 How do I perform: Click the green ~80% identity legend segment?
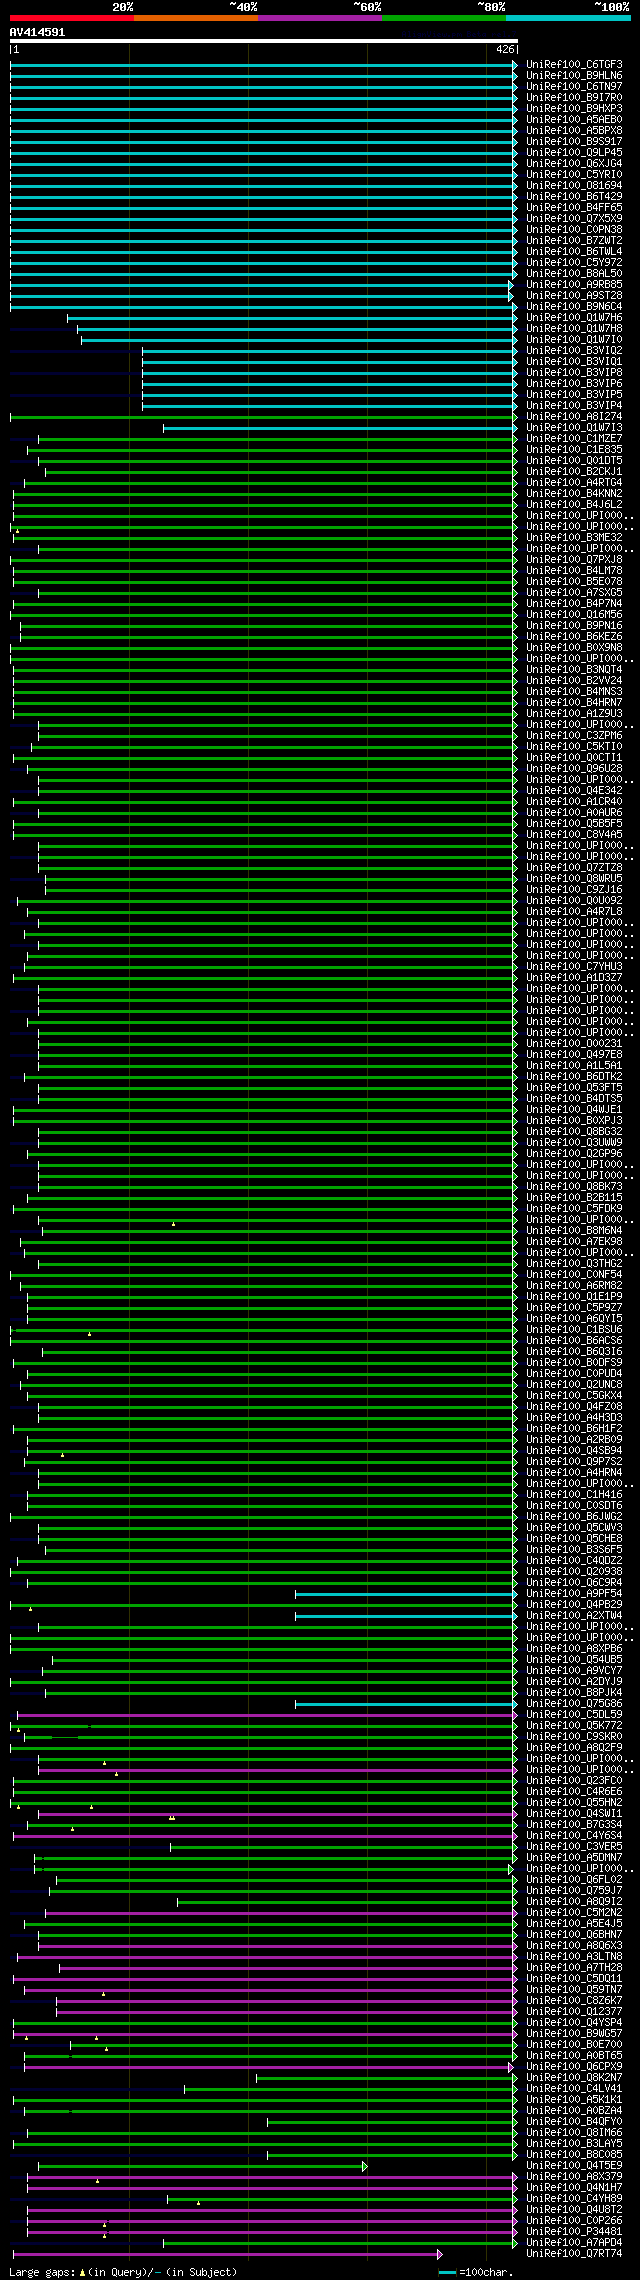443,18
